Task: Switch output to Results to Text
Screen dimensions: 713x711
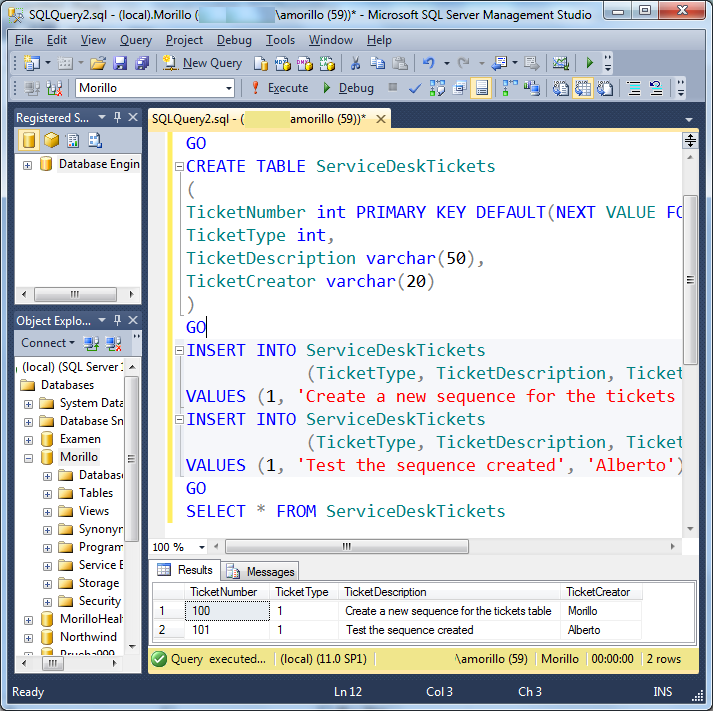Action: (x=561, y=88)
